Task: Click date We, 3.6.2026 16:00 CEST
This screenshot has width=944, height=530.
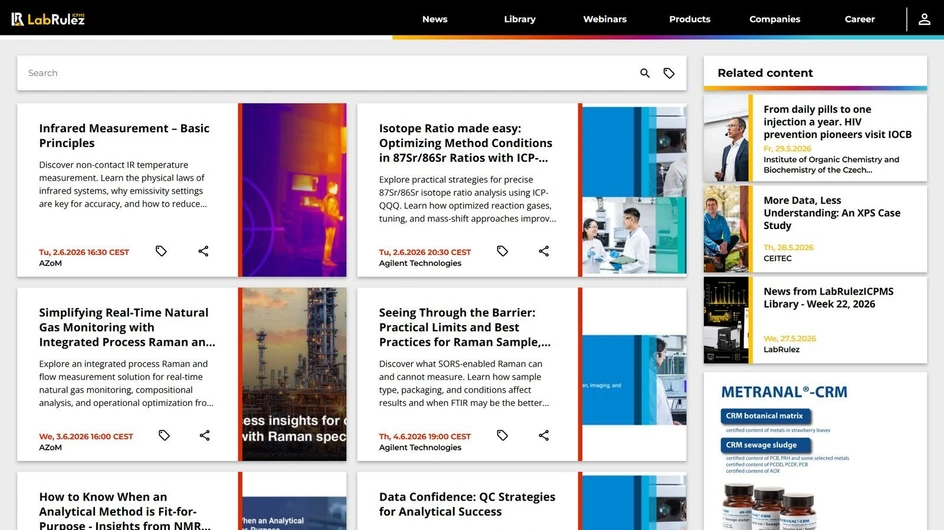Action: tap(86, 437)
